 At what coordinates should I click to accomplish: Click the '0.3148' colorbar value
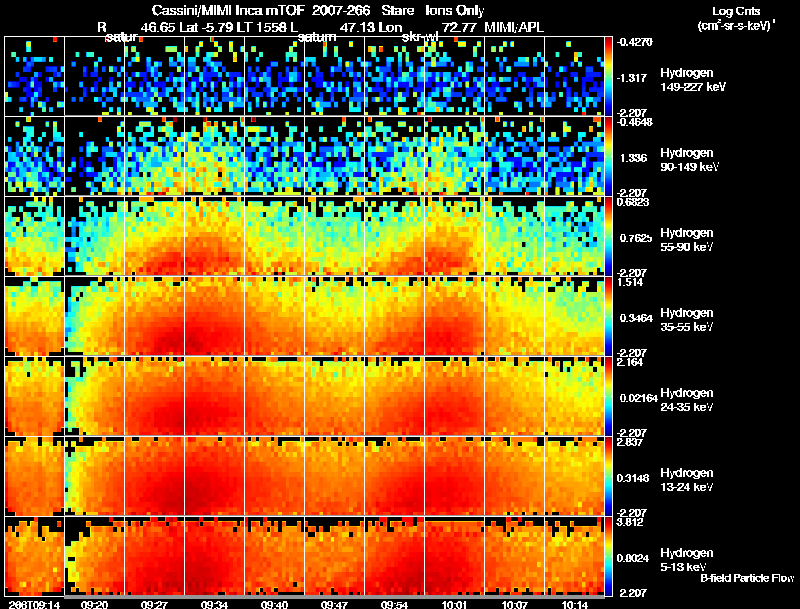pos(633,478)
